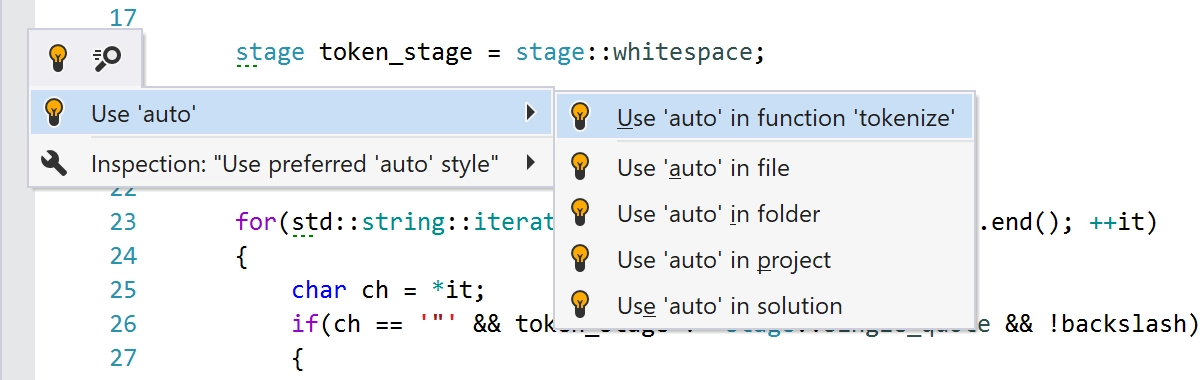This screenshot has height=380, width=1200.
Task: Click the wrench icon beside Inspection entry
Action: click(x=55, y=163)
